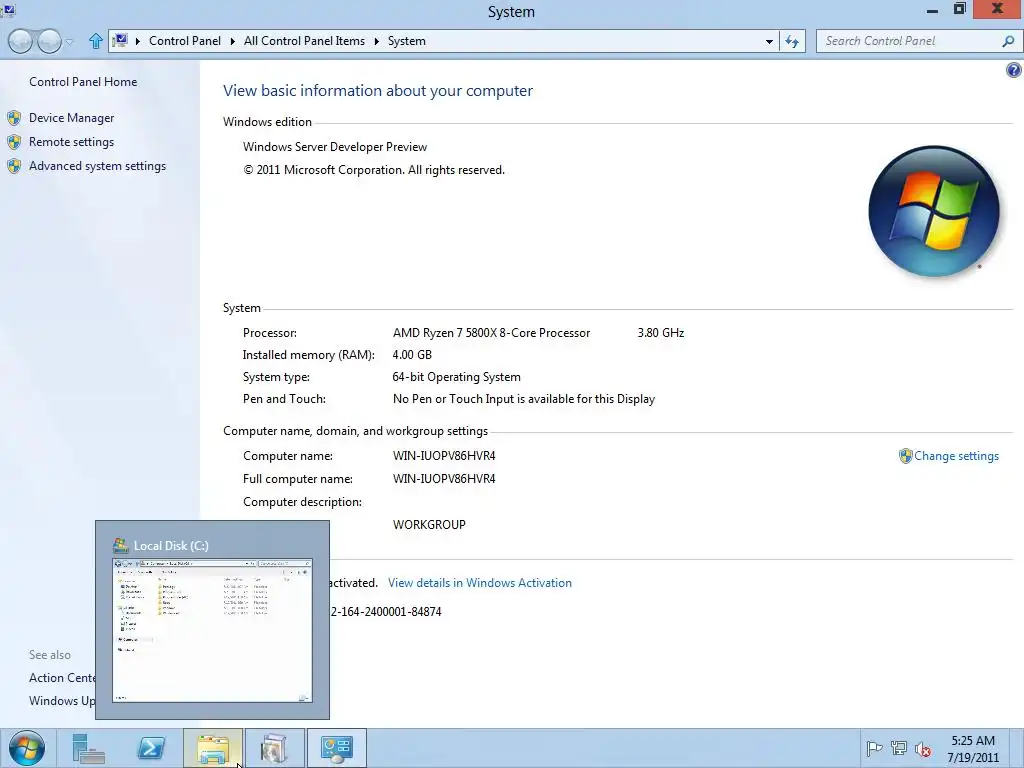Open Server Manager from the taskbar
This screenshot has width=1024, height=768.
(88, 748)
